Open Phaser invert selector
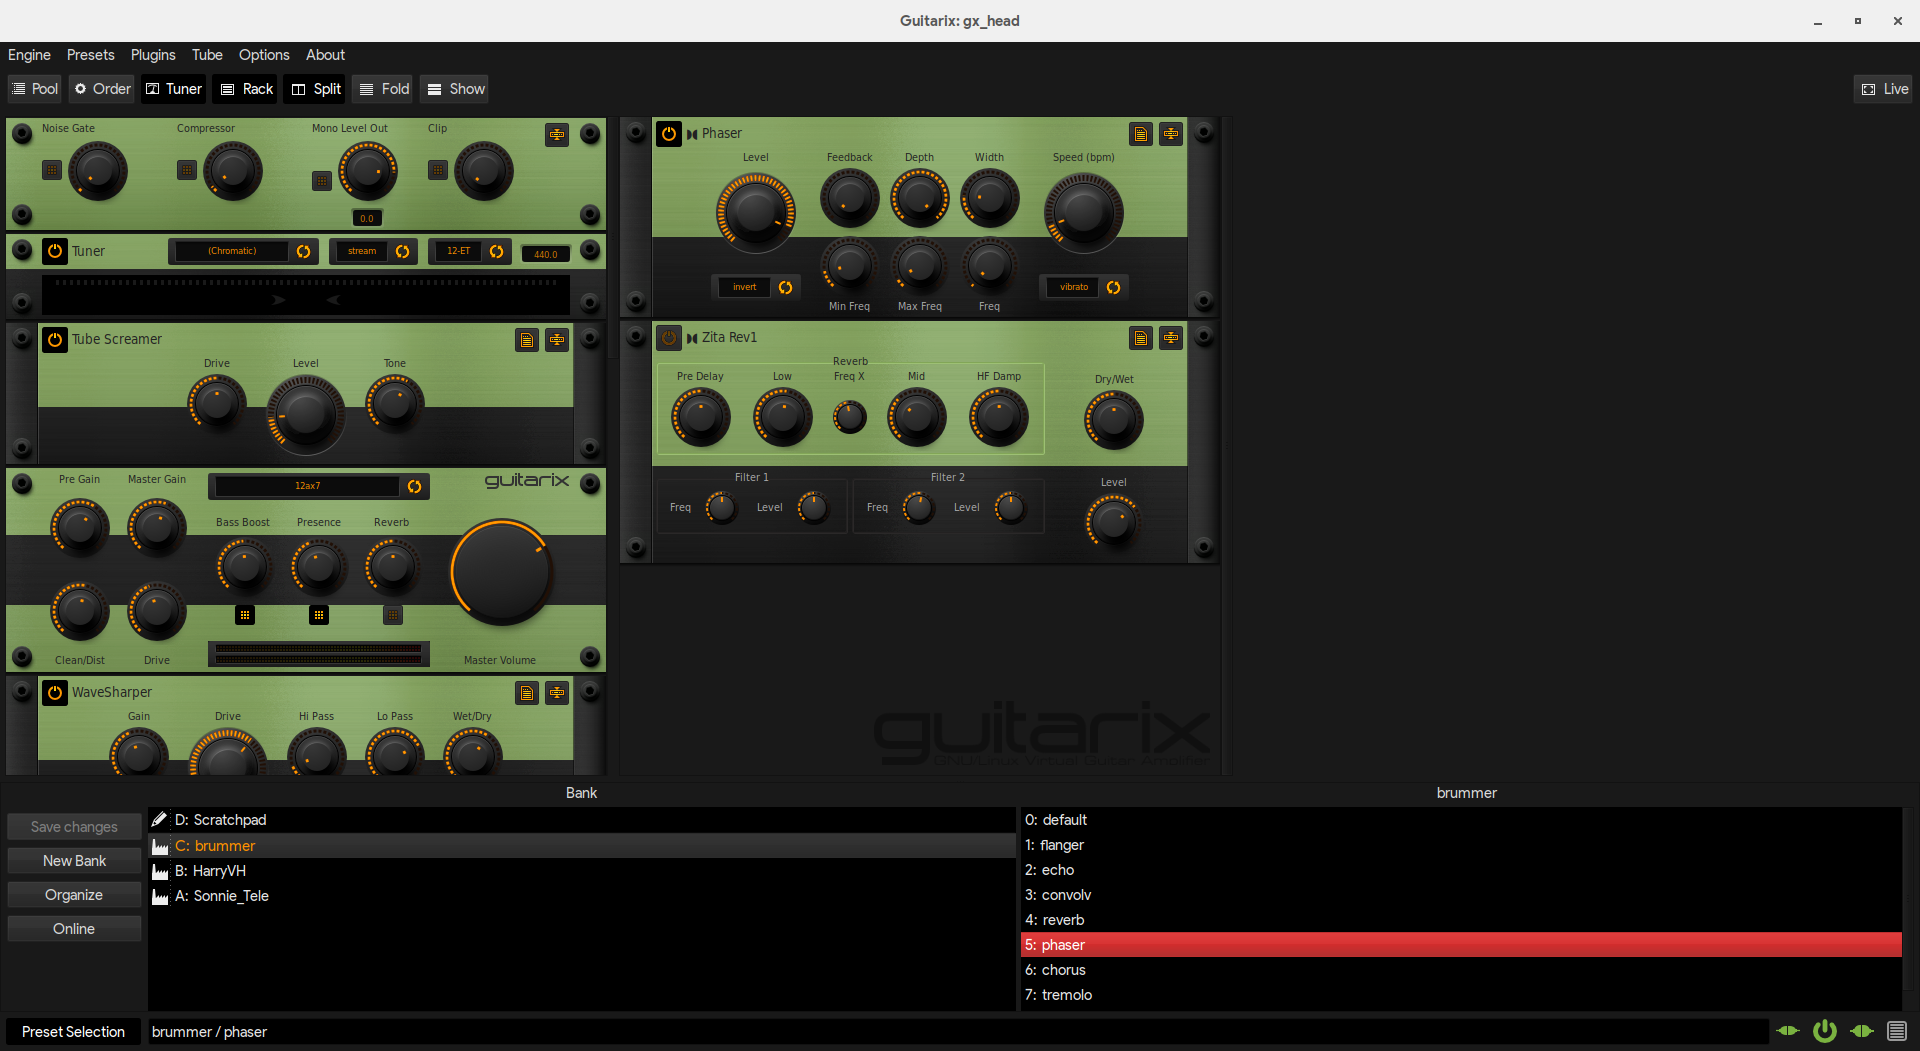 (744, 287)
